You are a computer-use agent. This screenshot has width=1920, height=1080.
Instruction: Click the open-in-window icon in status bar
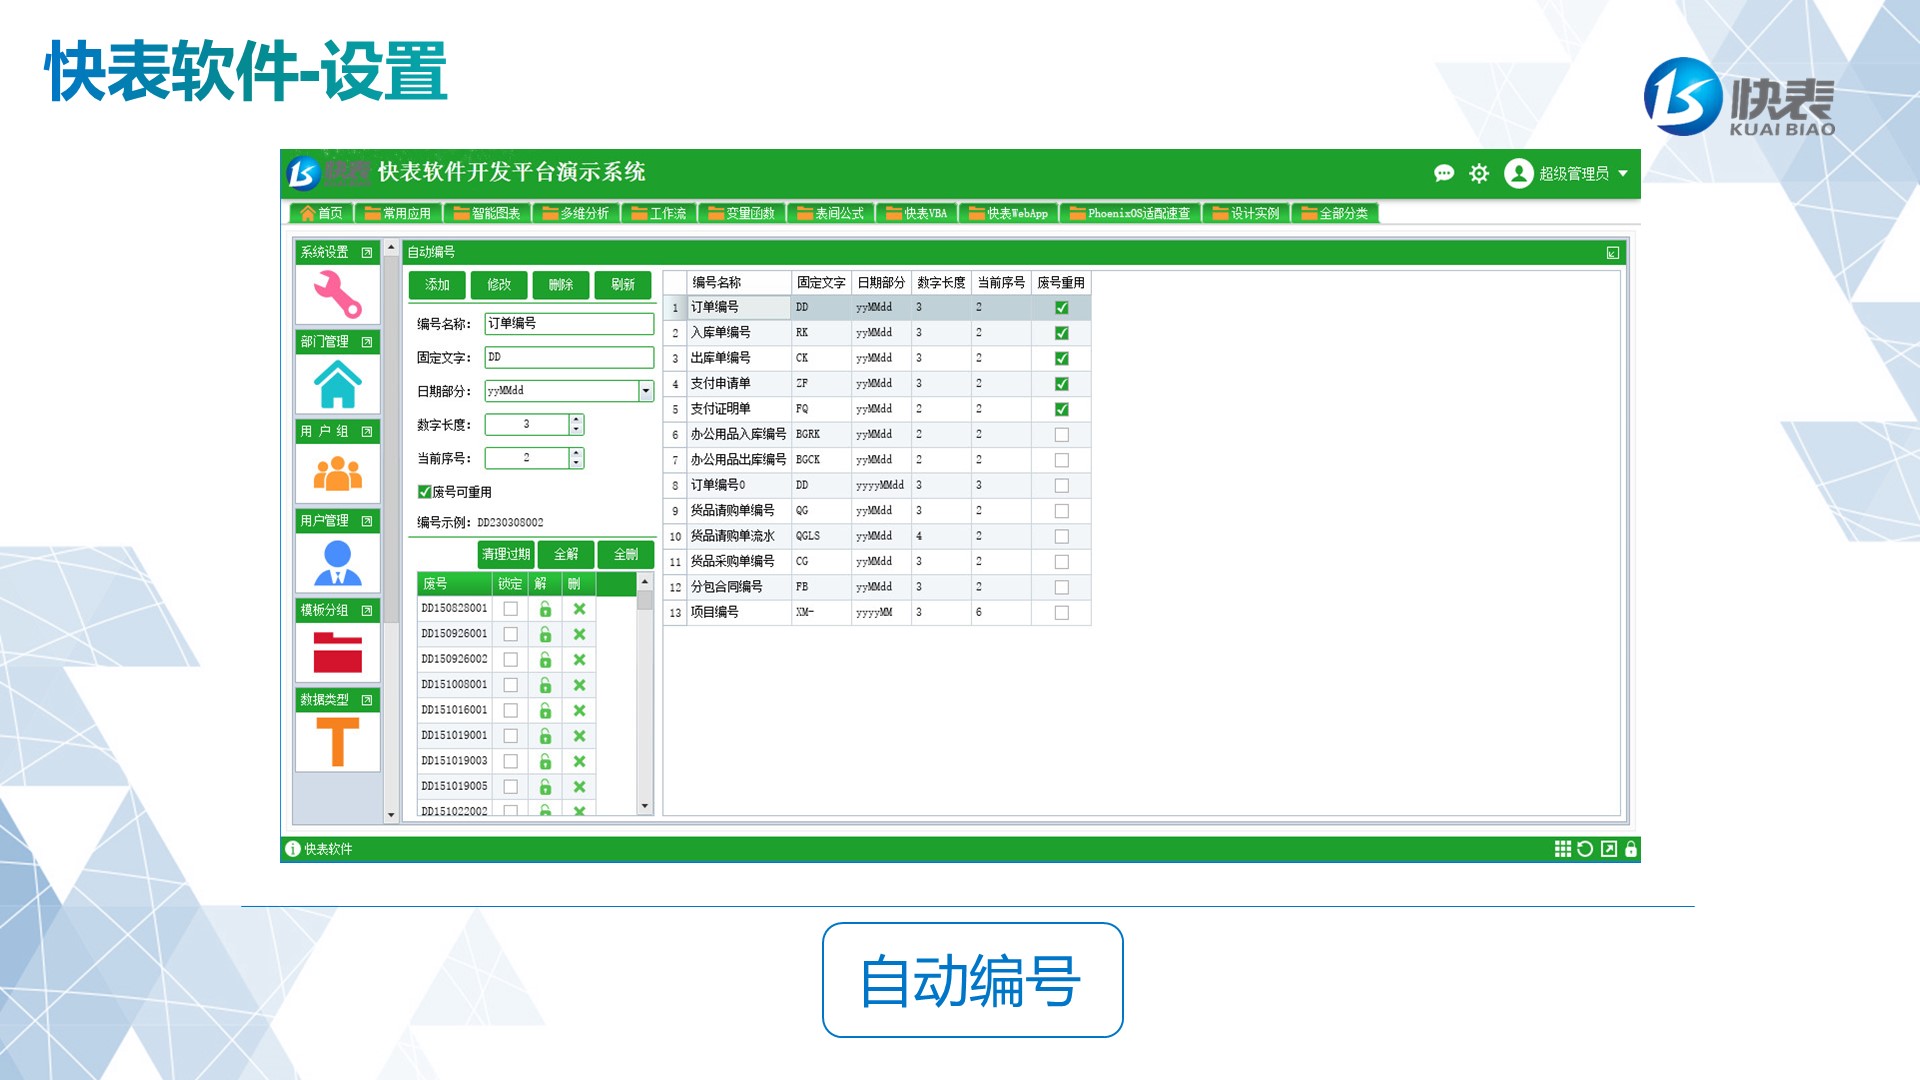[x=1609, y=849]
